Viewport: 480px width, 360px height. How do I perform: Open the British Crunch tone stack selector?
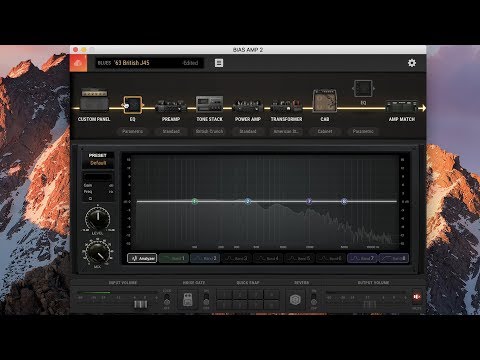pos(209,131)
